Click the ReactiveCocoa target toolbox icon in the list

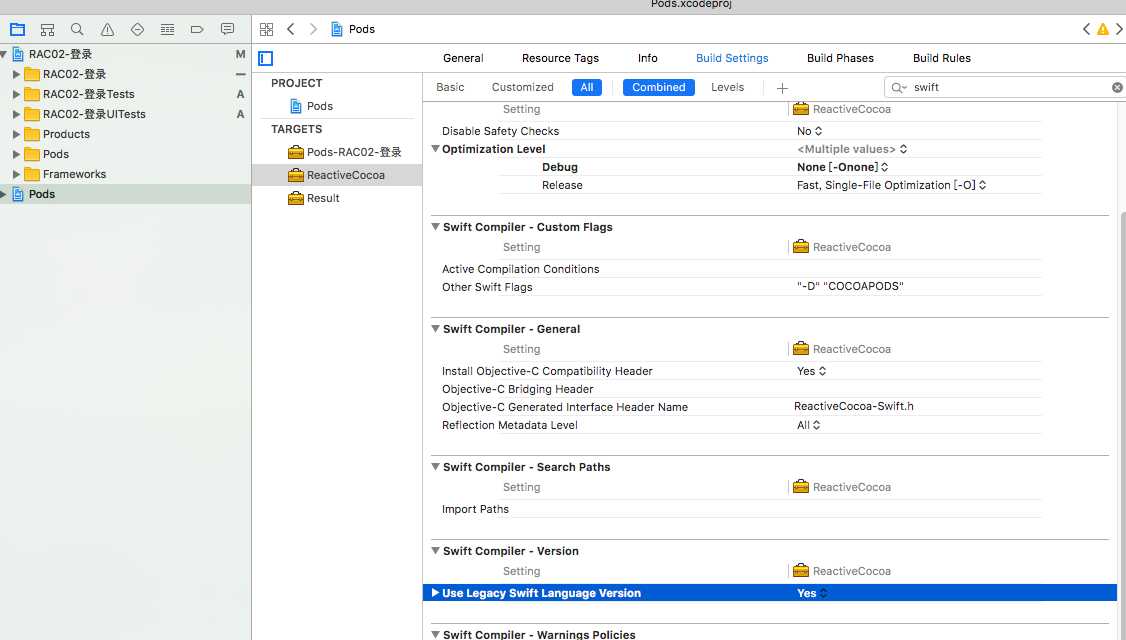(295, 175)
